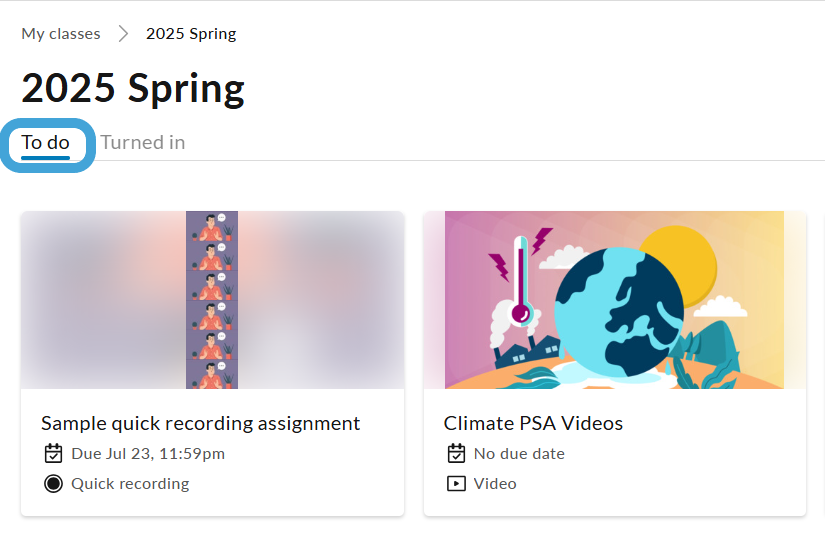This screenshot has width=825, height=536.
Task: Click the large 2025 Spring page heading
Action: (x=133, y=88)
